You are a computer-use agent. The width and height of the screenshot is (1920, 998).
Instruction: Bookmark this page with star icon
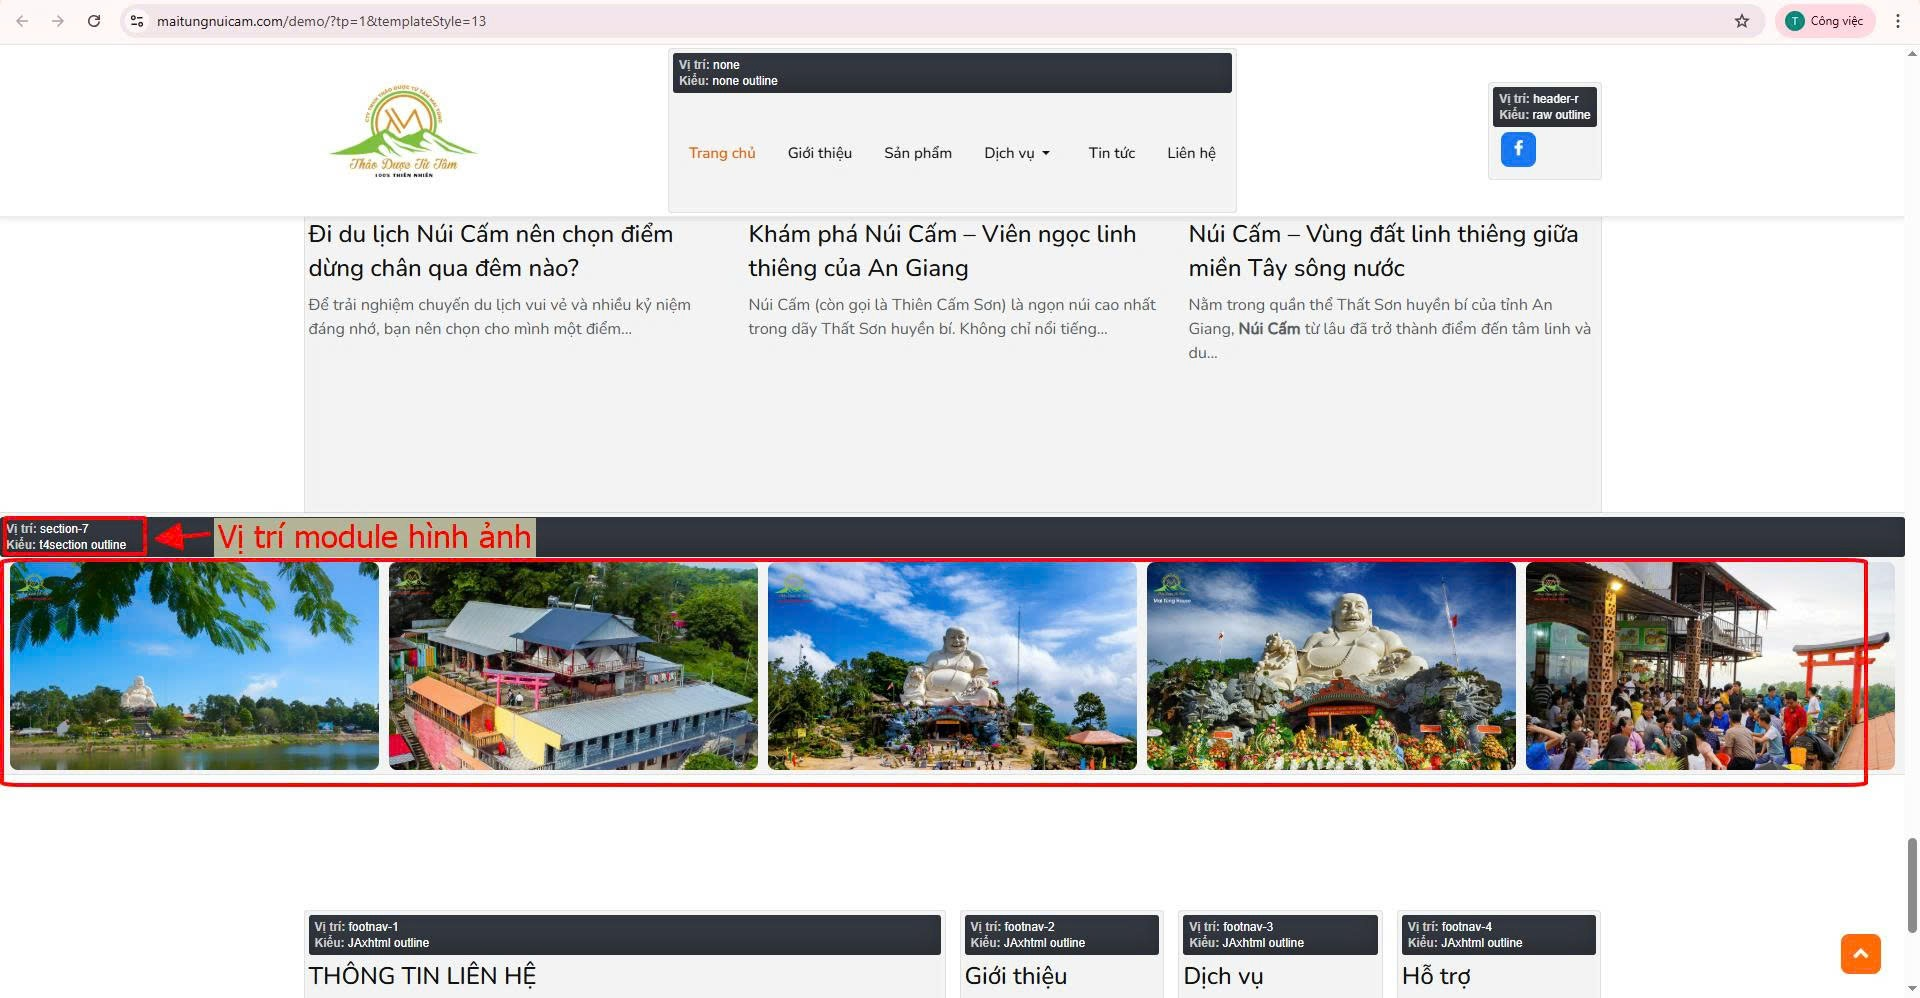(x=1741, y=21)
